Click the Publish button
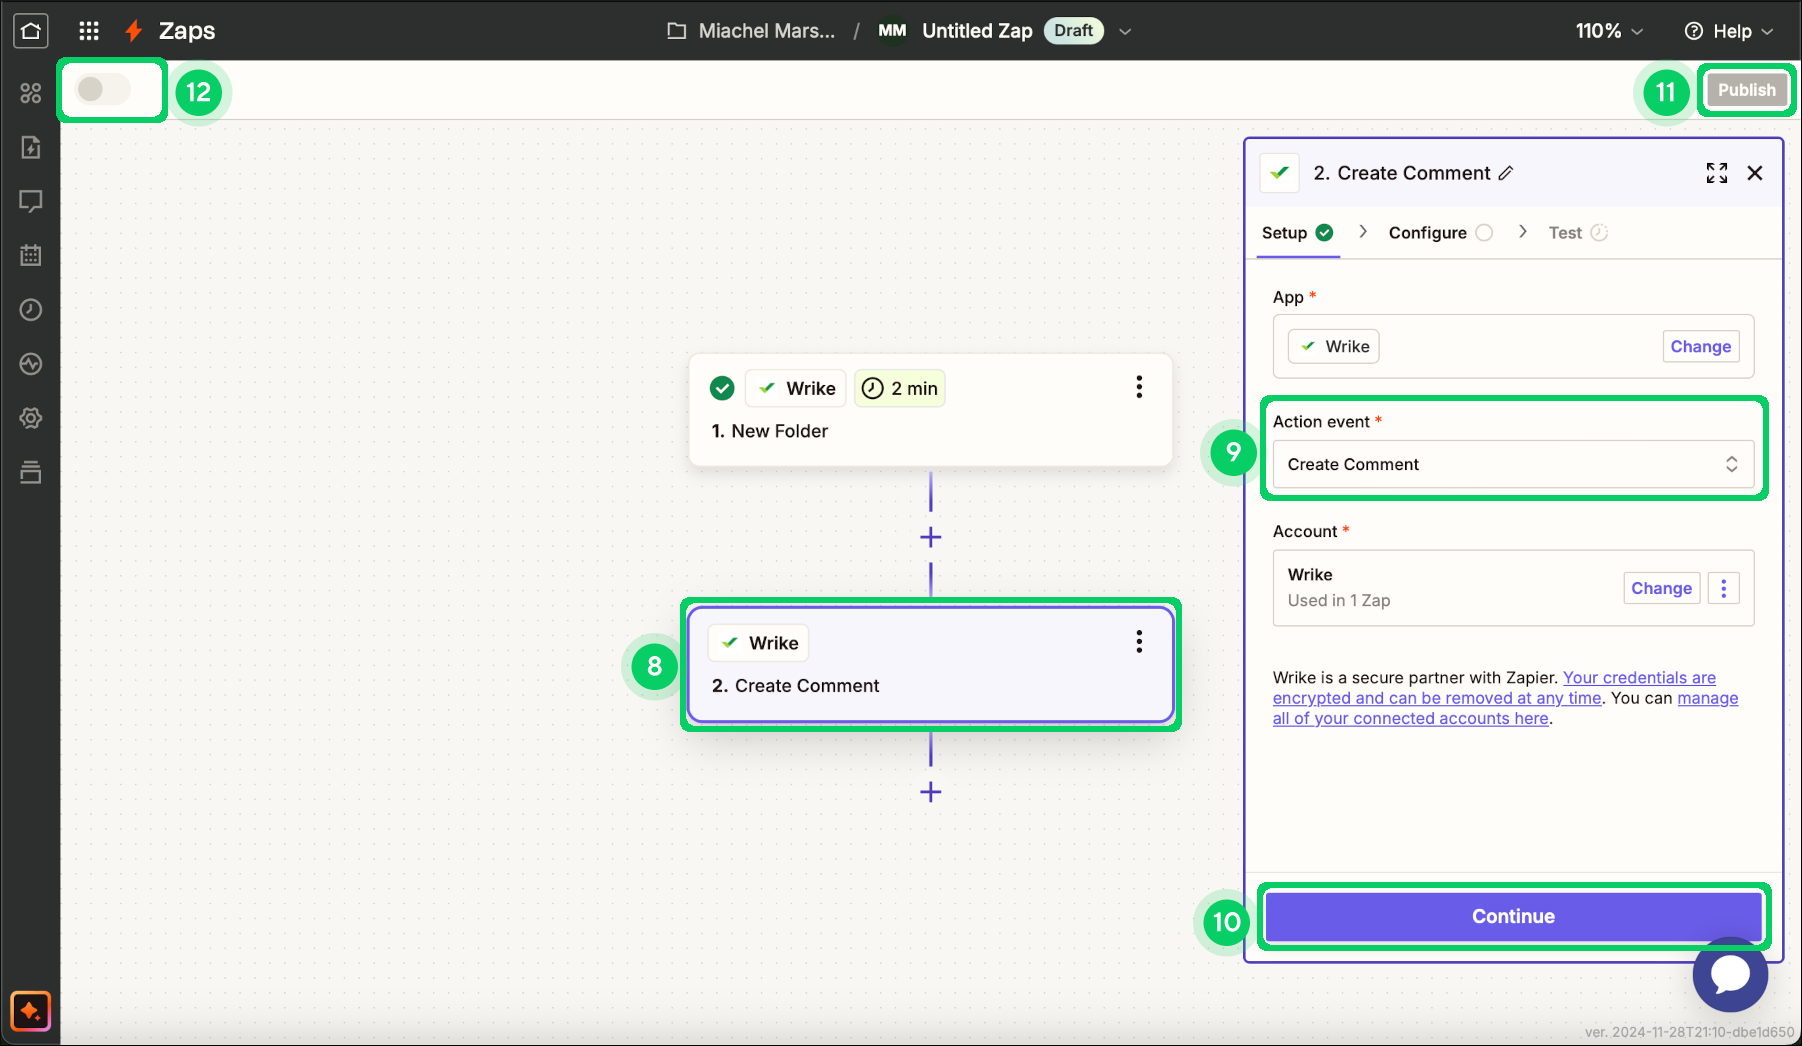 click(1746, 90)
